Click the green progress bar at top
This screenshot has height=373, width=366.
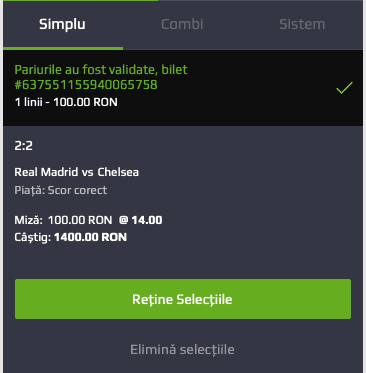tap(80, 1)
